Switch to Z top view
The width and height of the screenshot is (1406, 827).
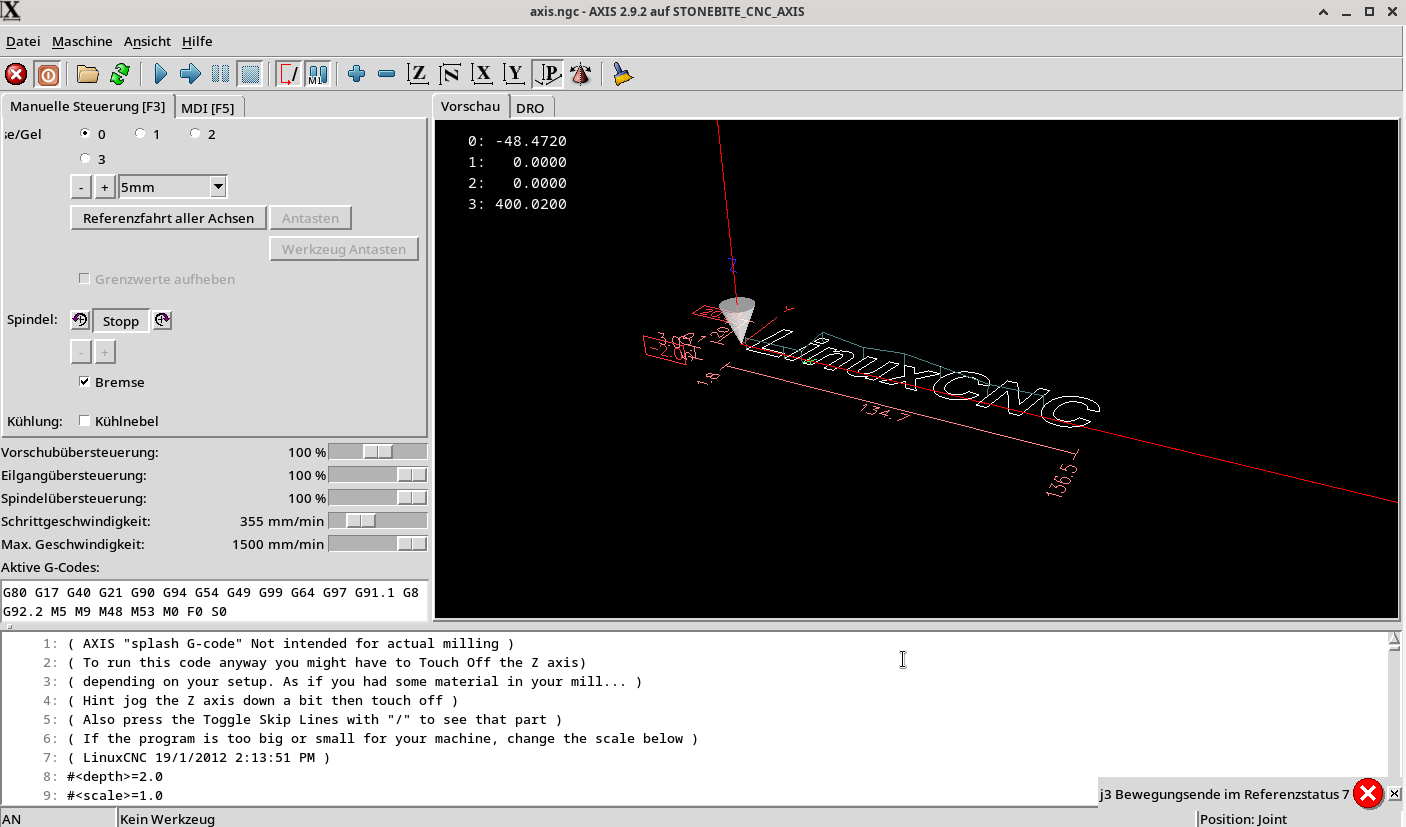click(419, 74)
